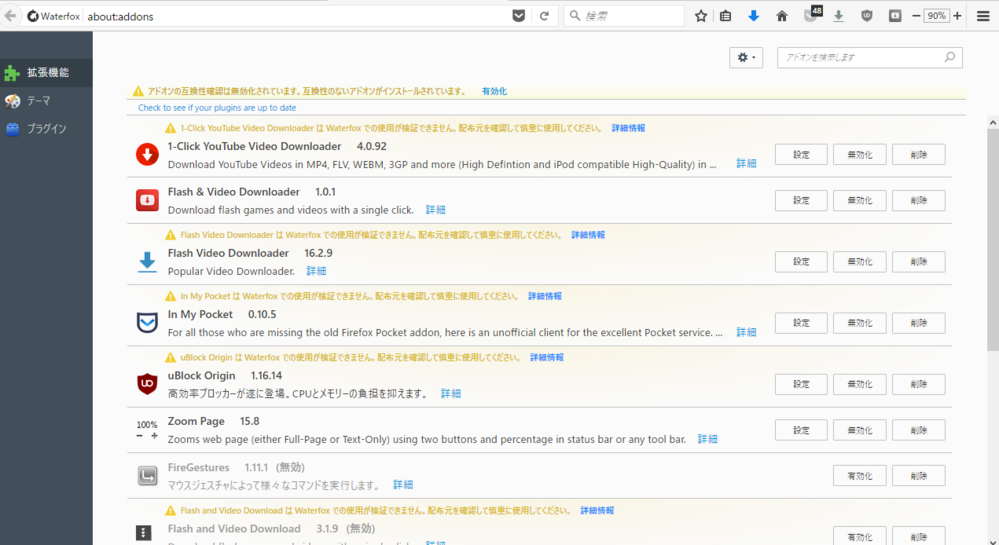Click the 1-Click YouTube Video Downloader red icon
Screen dimensions: 999x545
pos(147,154)
